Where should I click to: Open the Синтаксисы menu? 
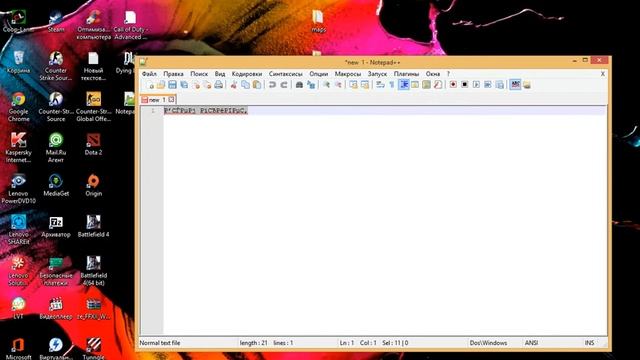click(285, 74)
